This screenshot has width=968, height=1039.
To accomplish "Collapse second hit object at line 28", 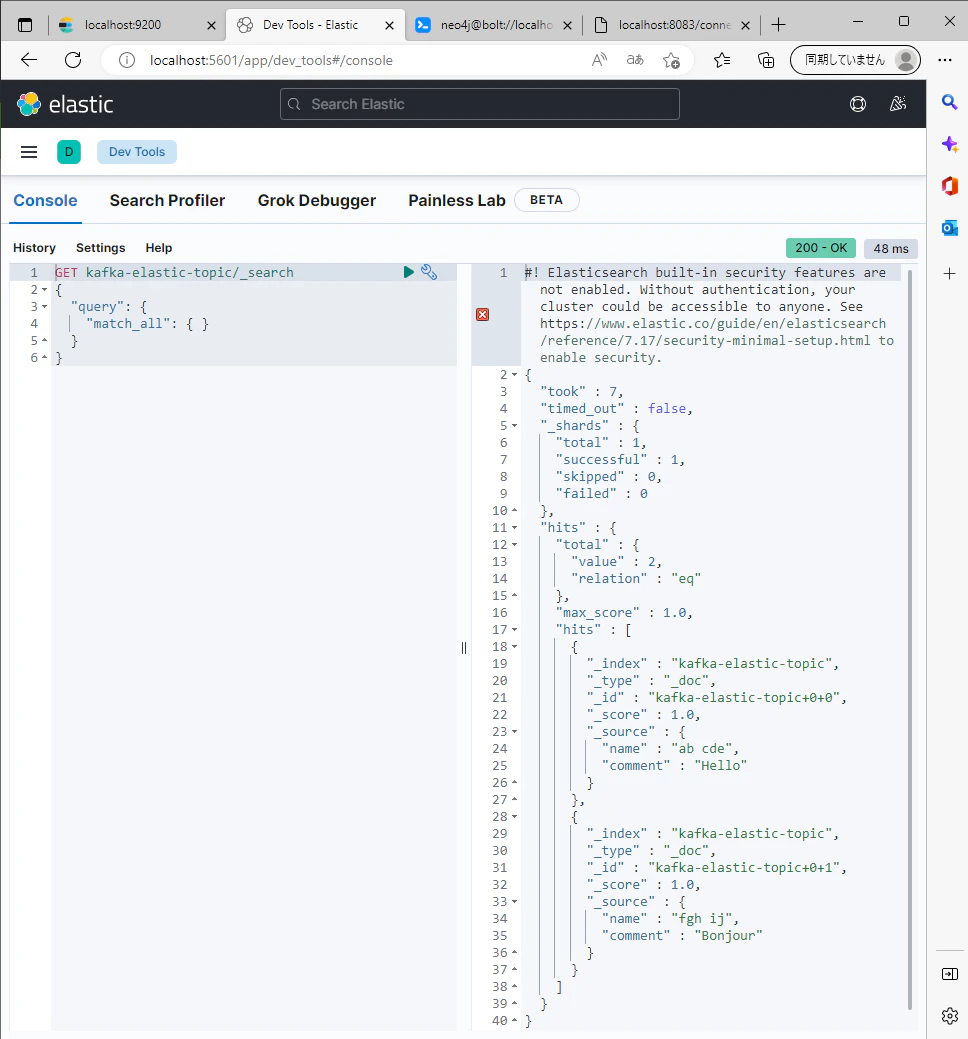I will [514, 817].
